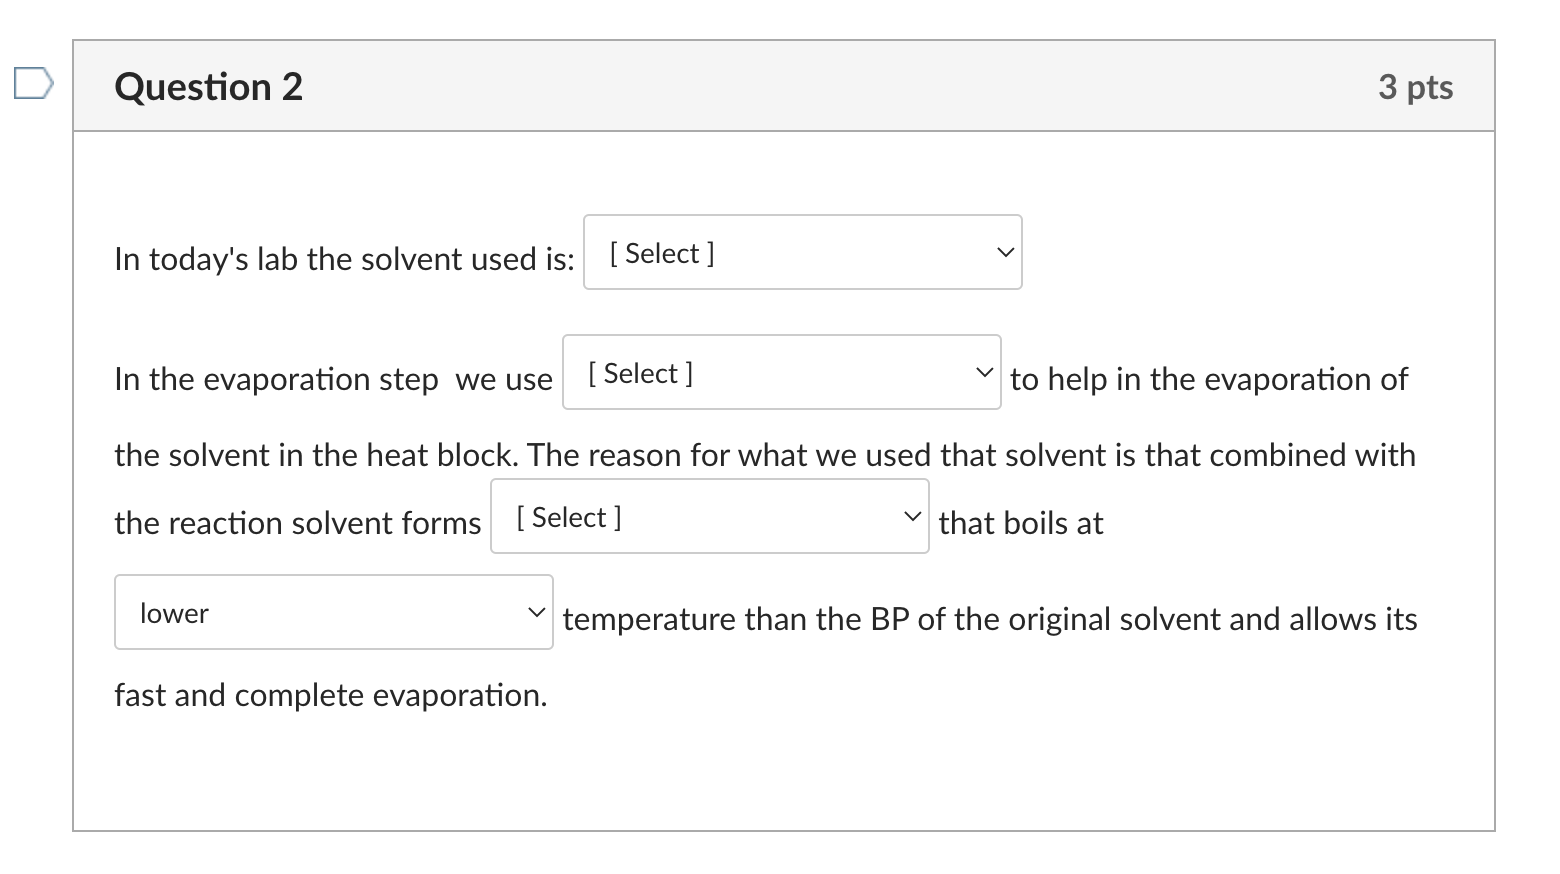Image resolution: width=1560 pixels, height=874 pixels.
Task: Click the text 'fast and complete evaporation.'
Action: pyautogui.click(x=331, y=695)
